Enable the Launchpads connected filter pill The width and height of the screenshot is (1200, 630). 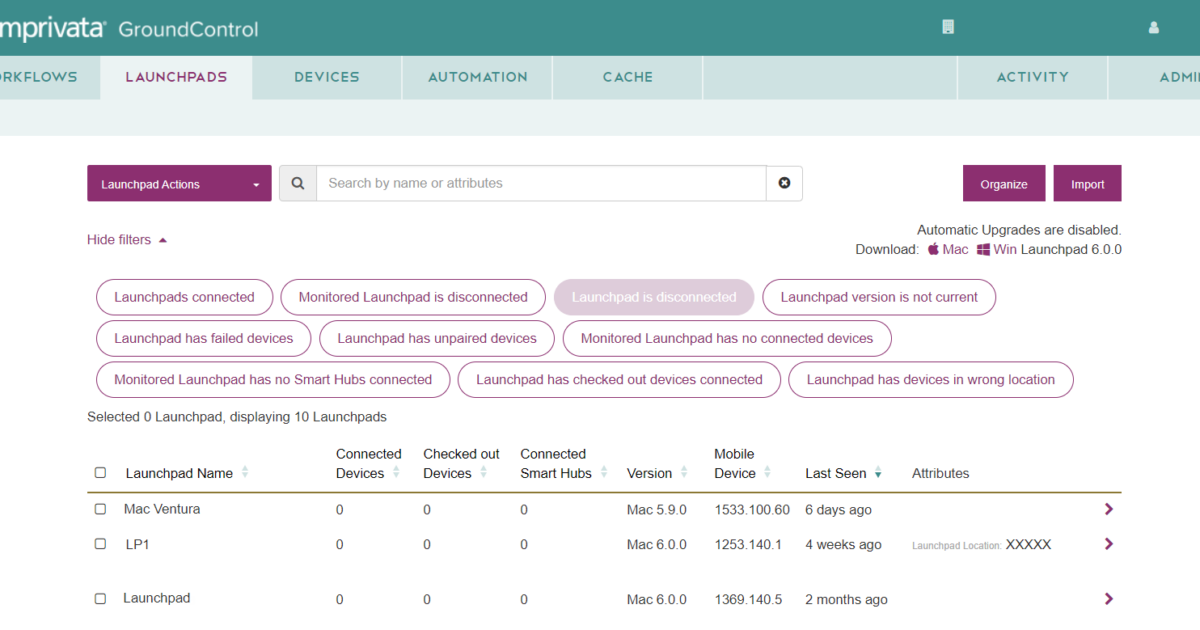184,297
